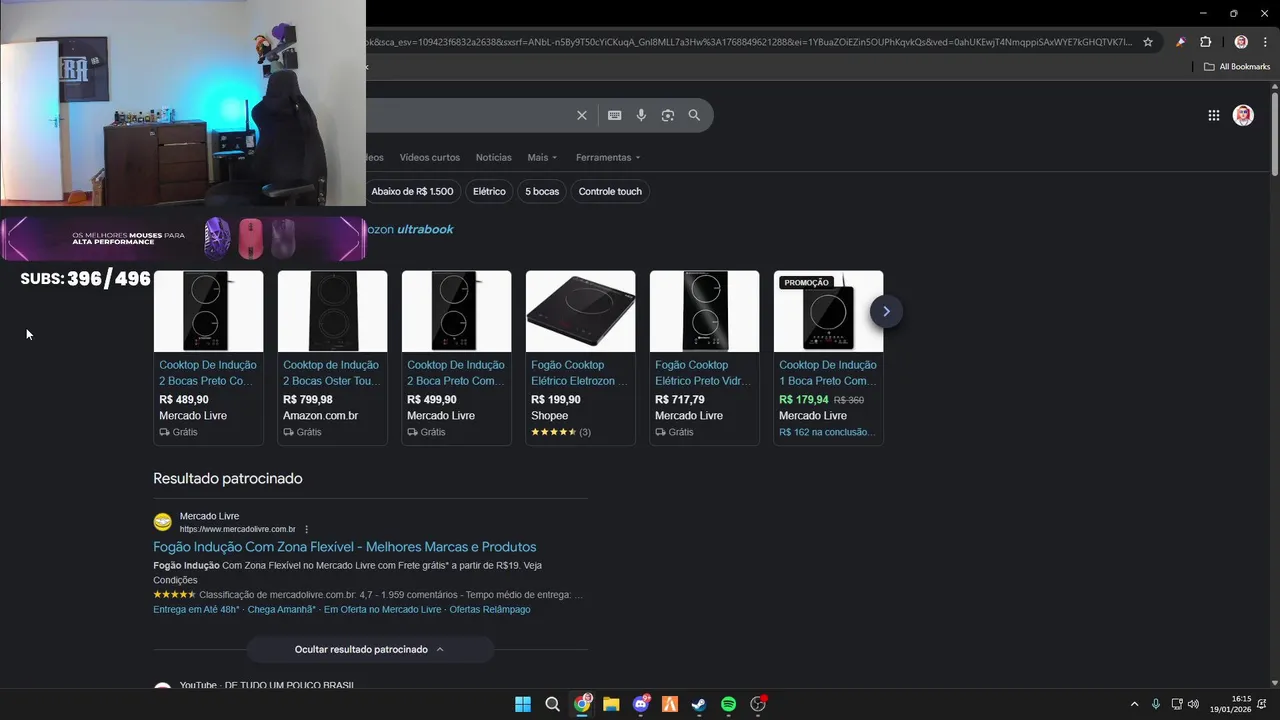
Task: Open Fogão Cooktop Elétrico Preto Vidr… R$ 717,79
Action: [704, 373]
